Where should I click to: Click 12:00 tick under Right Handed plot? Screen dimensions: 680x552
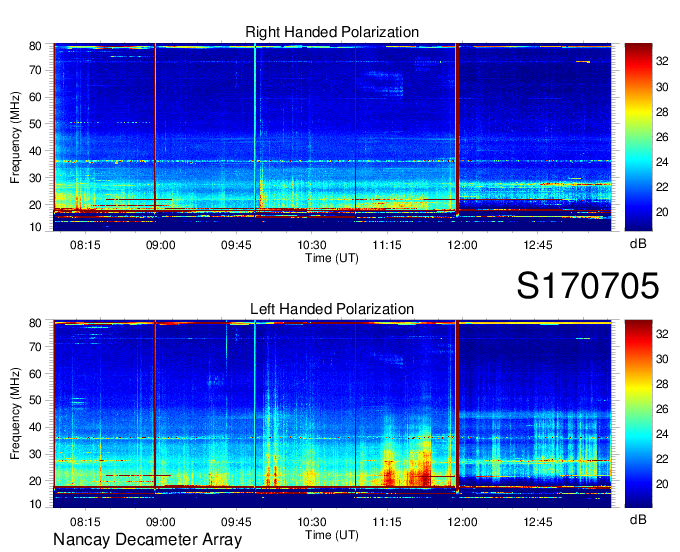tap(462, 245)
